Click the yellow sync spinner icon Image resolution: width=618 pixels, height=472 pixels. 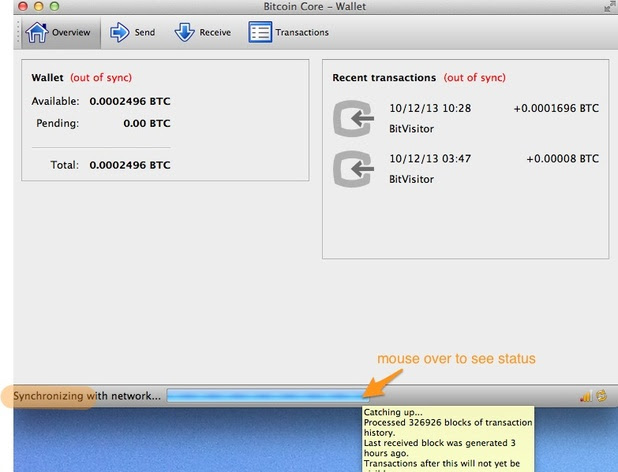click(x=601, y=396)
